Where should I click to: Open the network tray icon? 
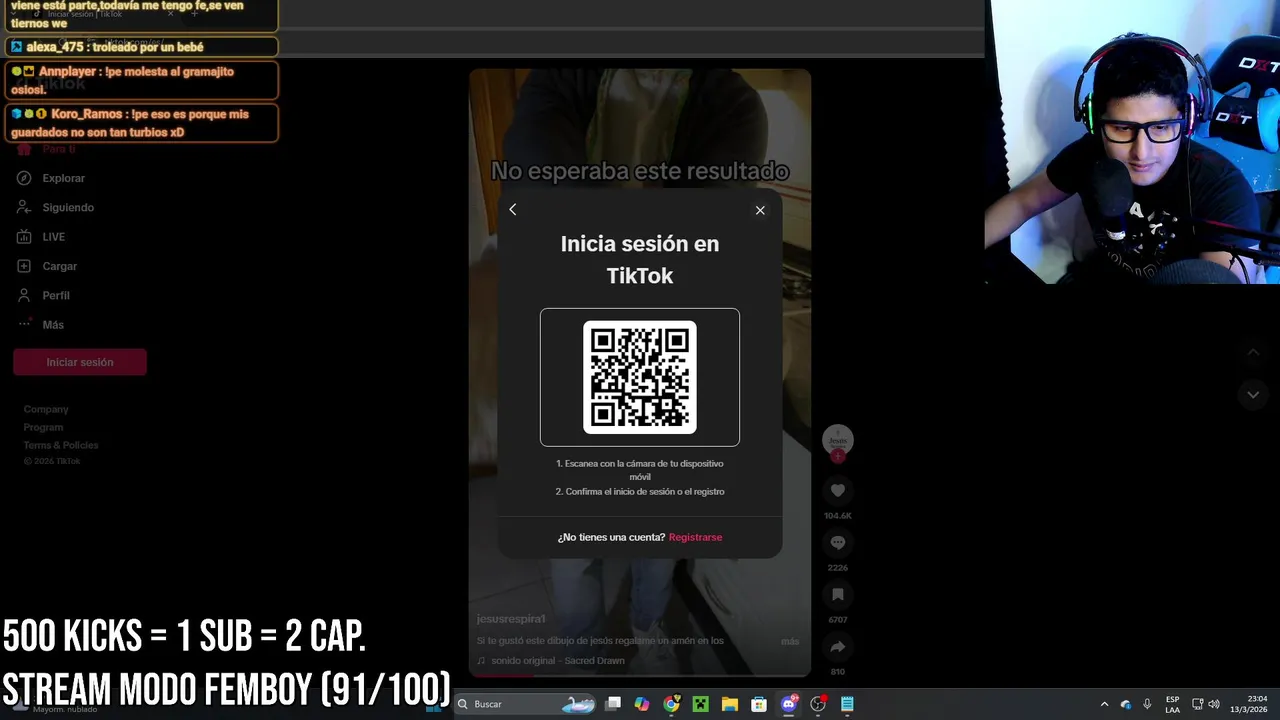click(1197, 704)
